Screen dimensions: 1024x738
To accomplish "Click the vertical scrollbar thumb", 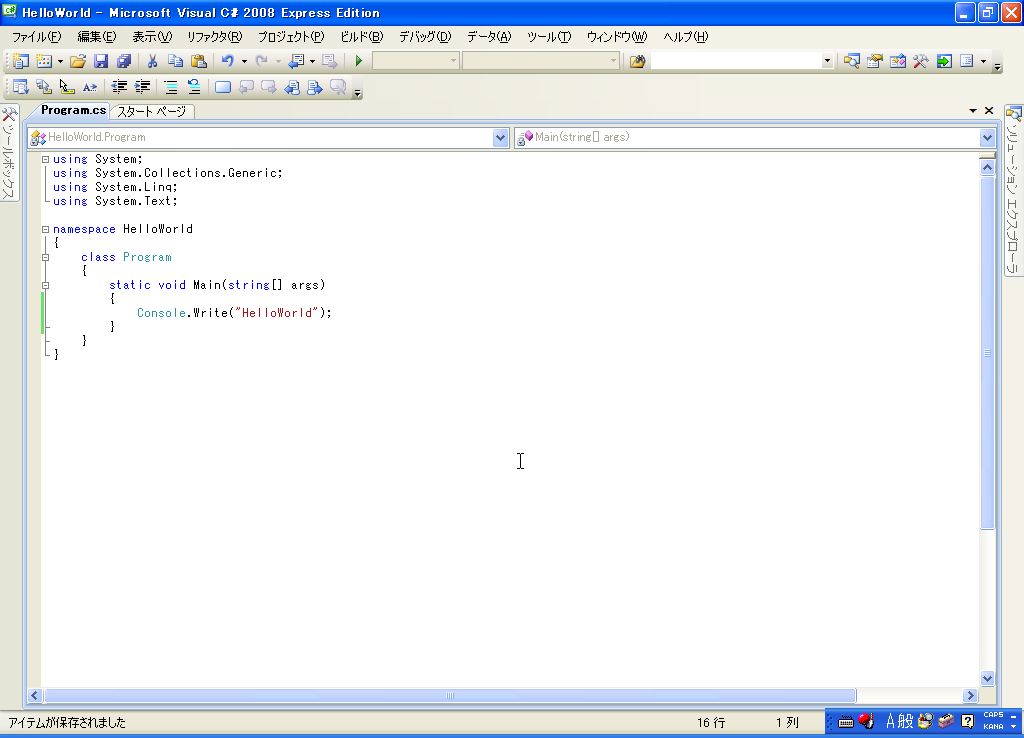I will click(987, 353).
